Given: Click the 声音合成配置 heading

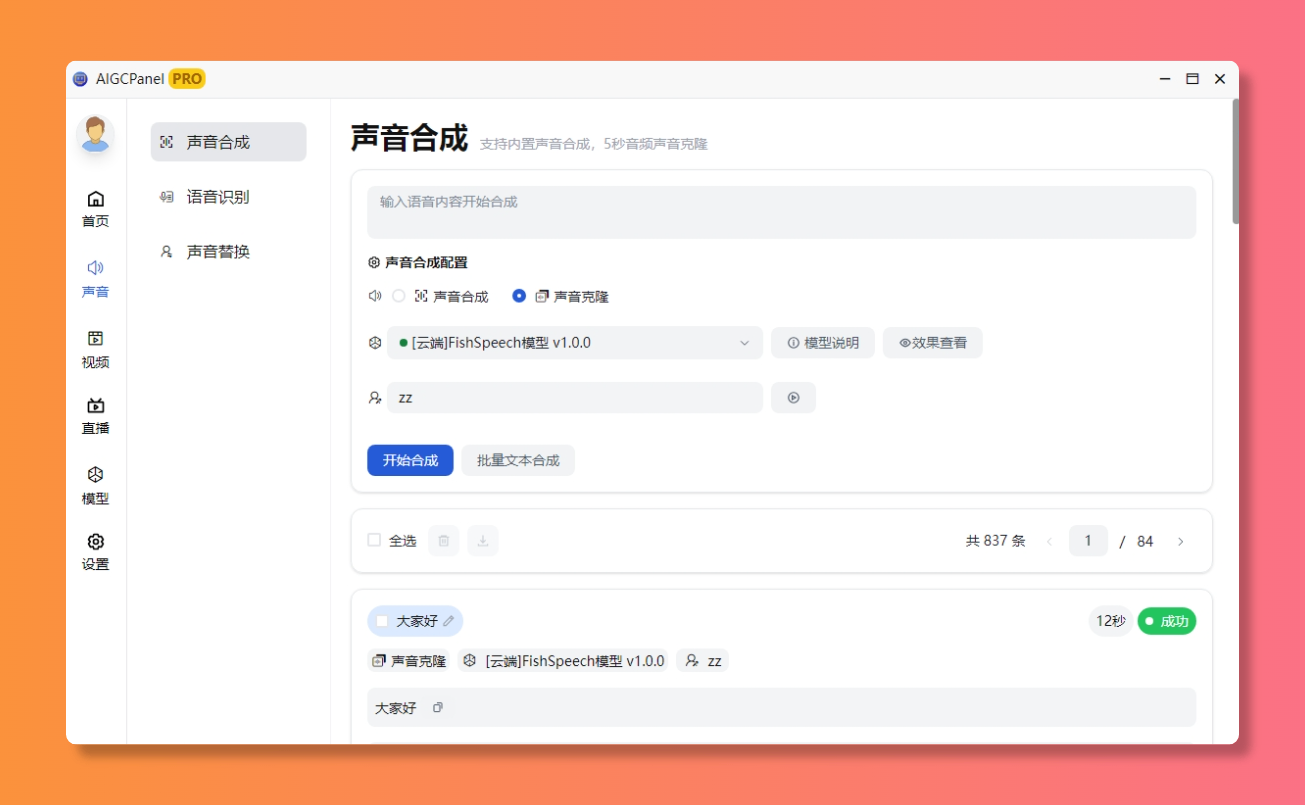Looking at the screenshot, I should click(426, 262).
